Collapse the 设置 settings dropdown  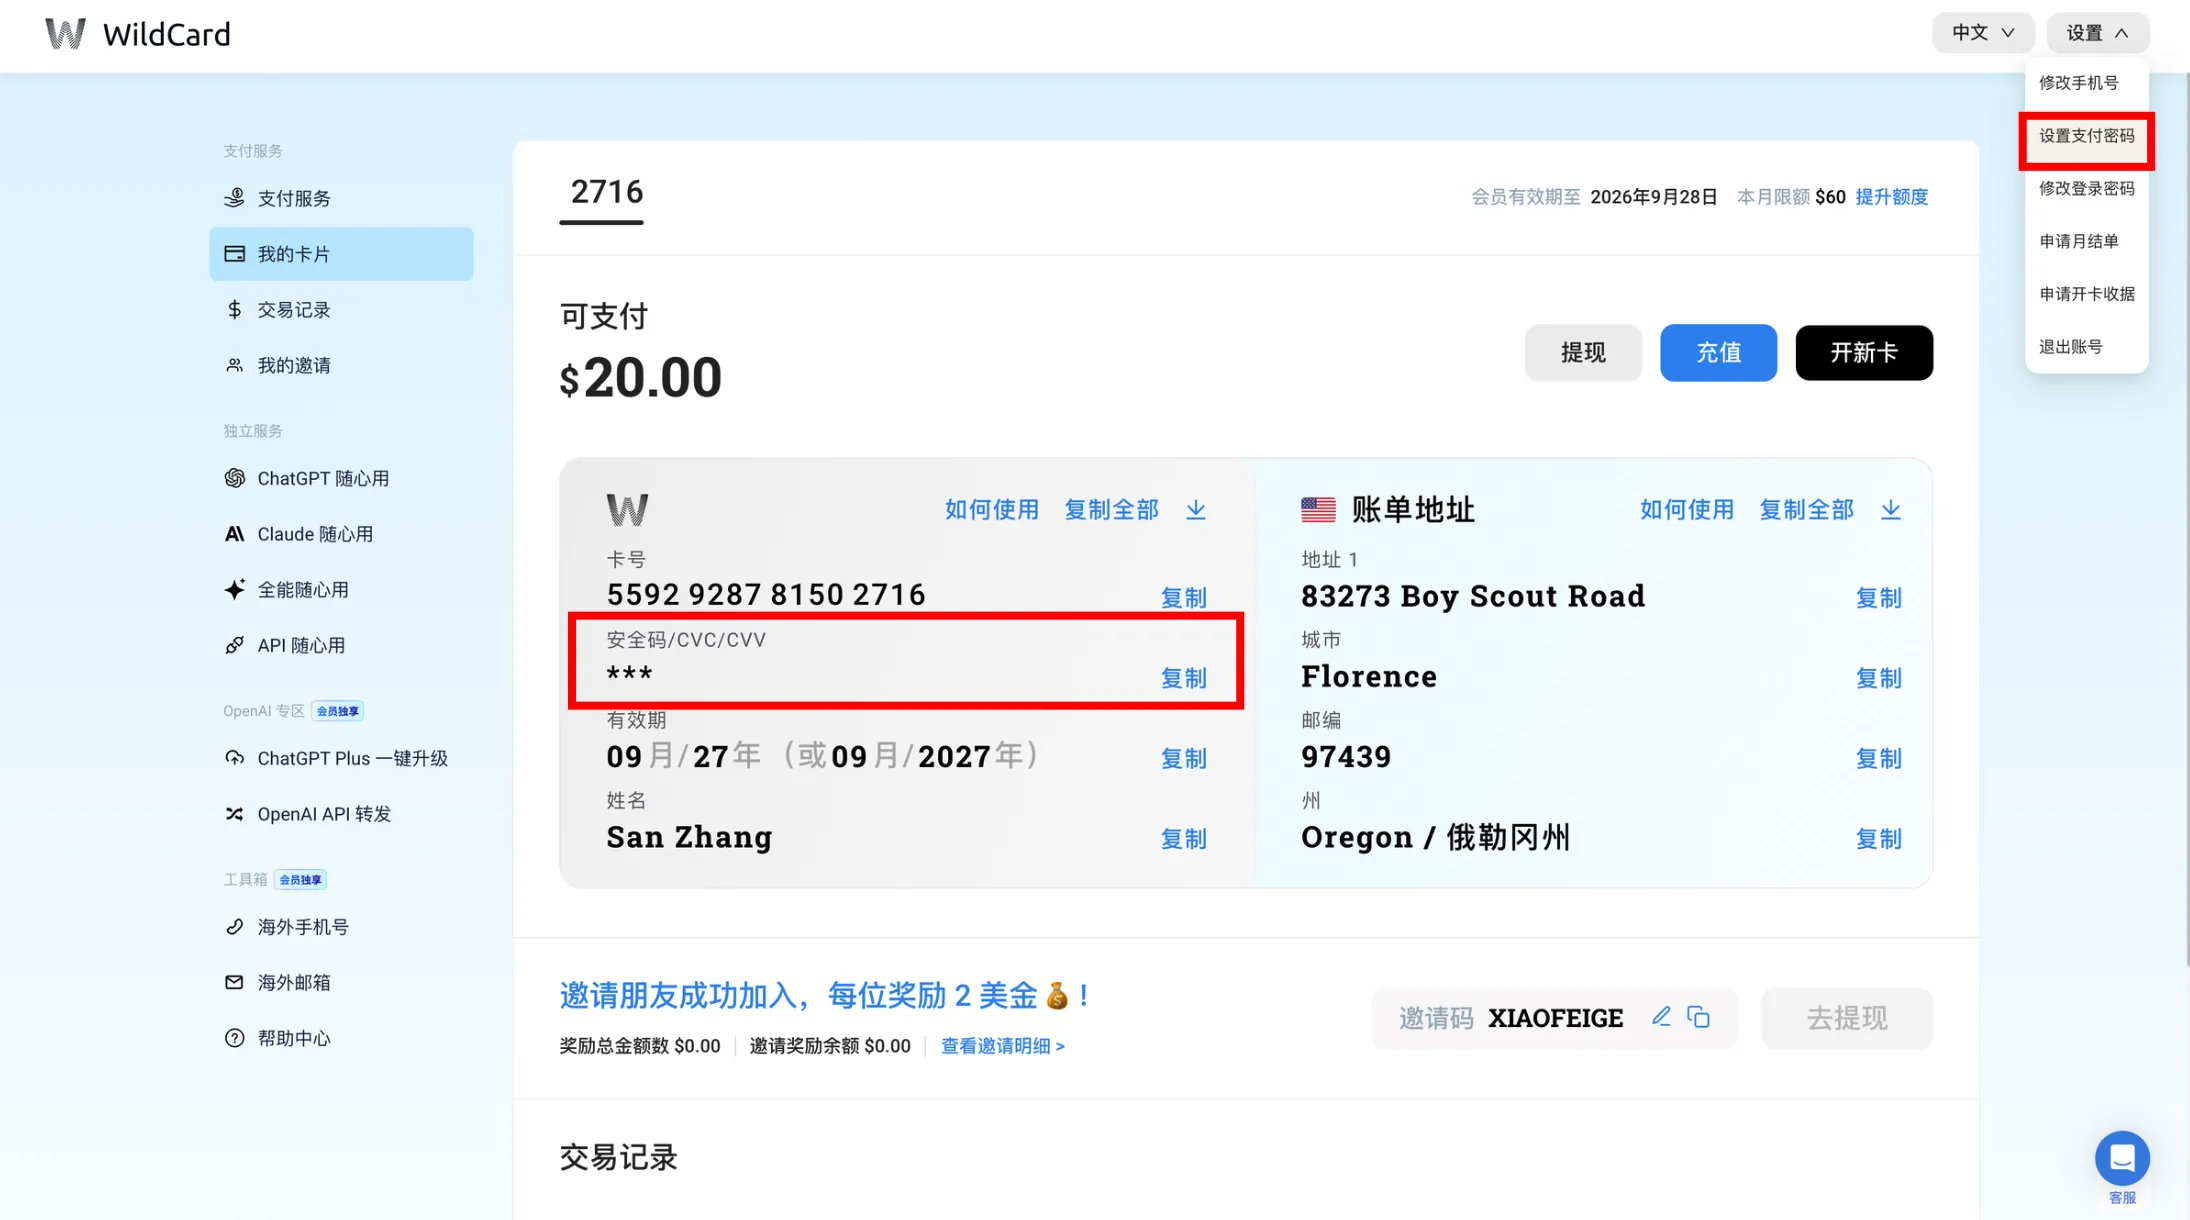point(2097,33)
